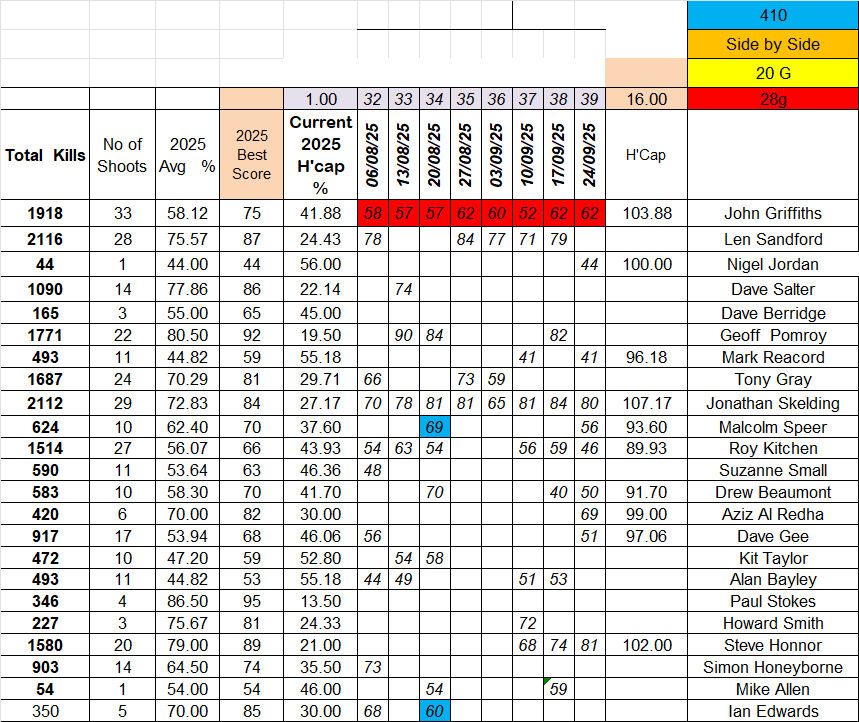
Task: Click the yellow 20 G legend cell
Action: pos(772,73)
